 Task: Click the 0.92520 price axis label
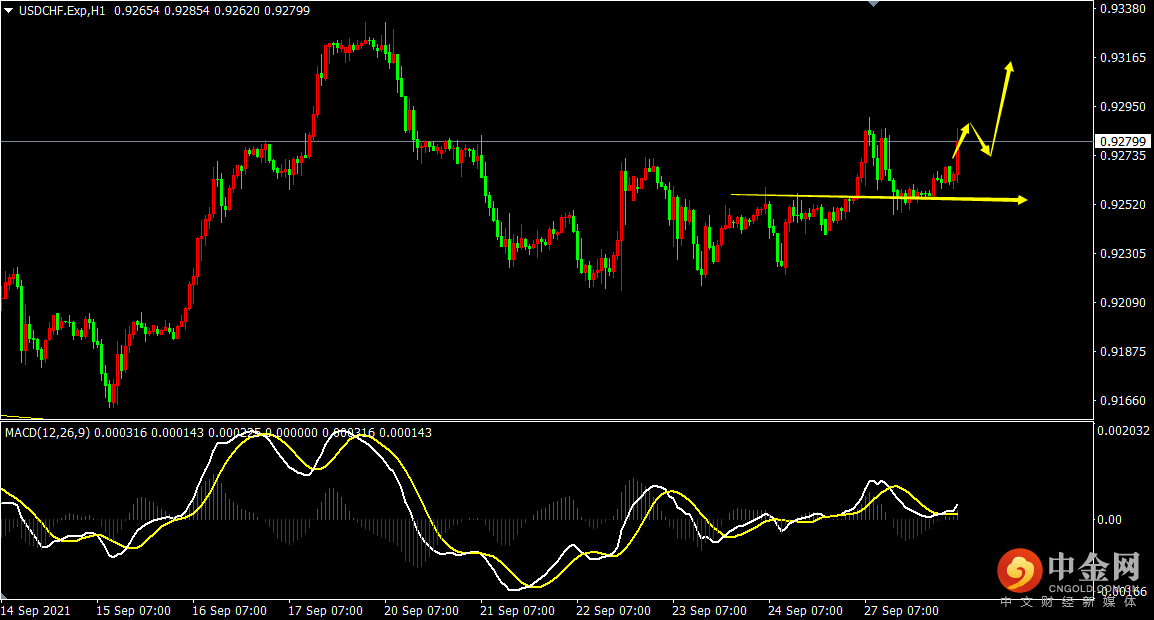pos(1122,205)
